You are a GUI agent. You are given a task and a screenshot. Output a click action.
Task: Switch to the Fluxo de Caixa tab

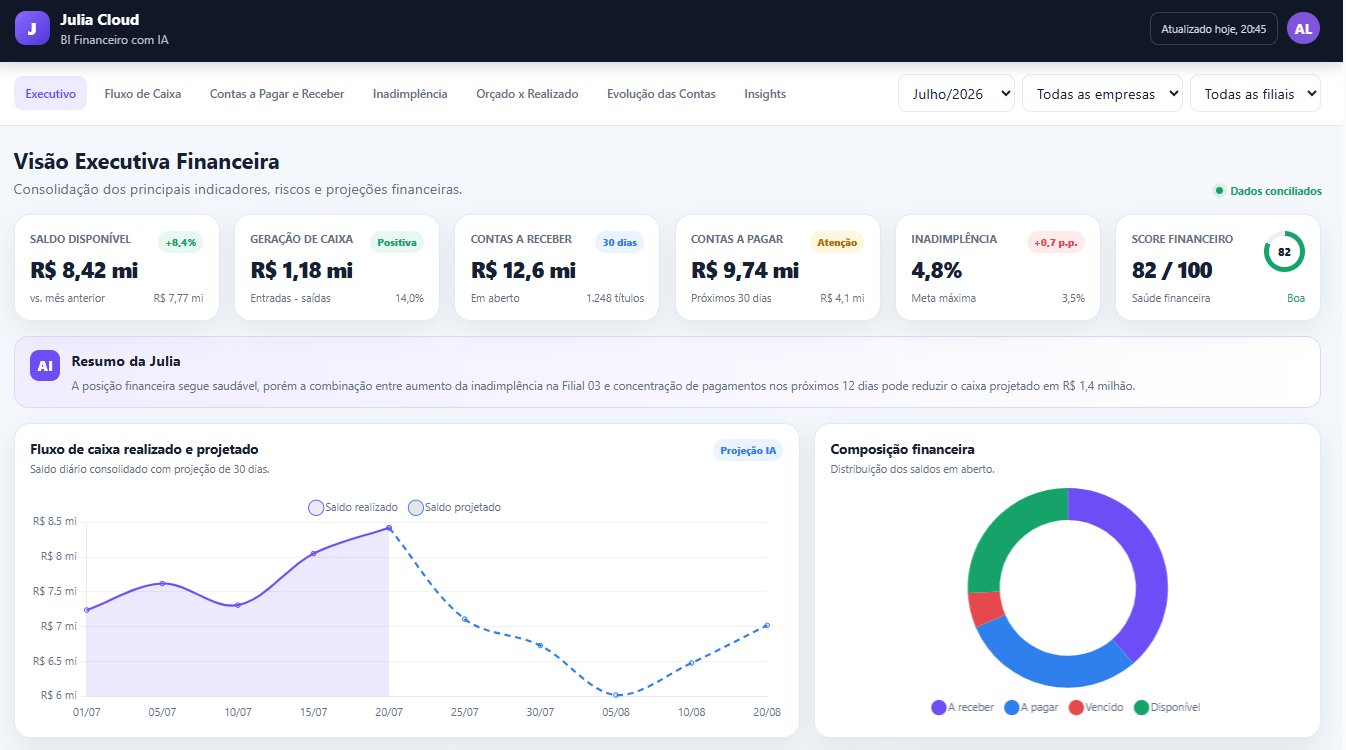tap(143, 94)
